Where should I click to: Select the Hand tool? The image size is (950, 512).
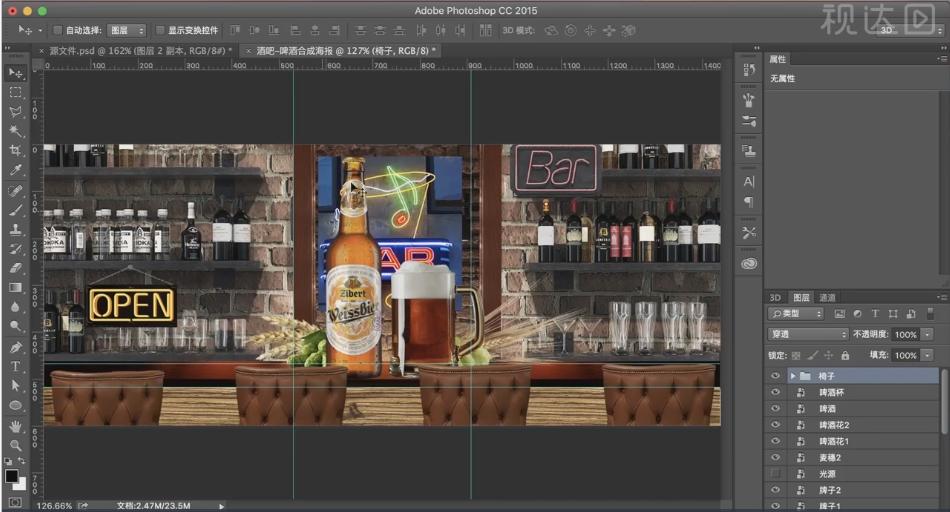[x=15, y=426]
